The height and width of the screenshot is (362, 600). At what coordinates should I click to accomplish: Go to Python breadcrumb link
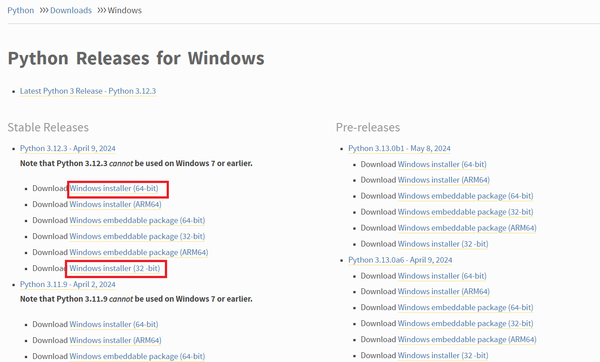[x=21, y=10]
